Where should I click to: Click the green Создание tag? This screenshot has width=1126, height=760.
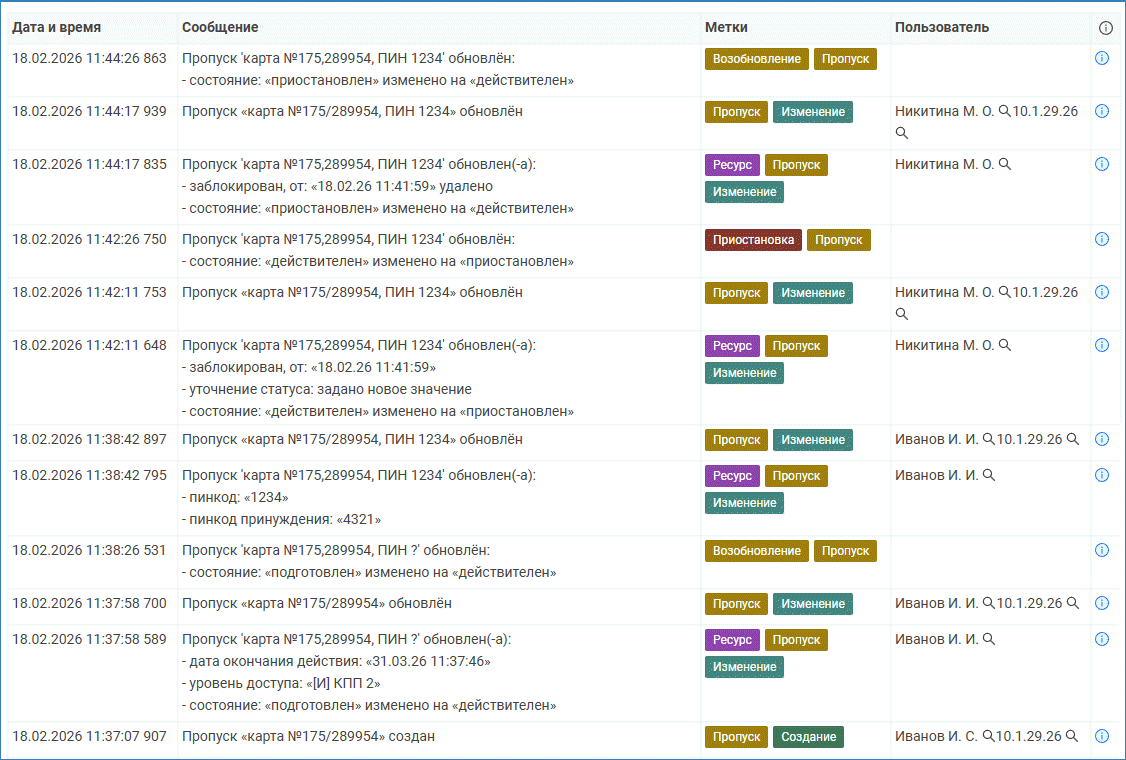tap(808, 737)
